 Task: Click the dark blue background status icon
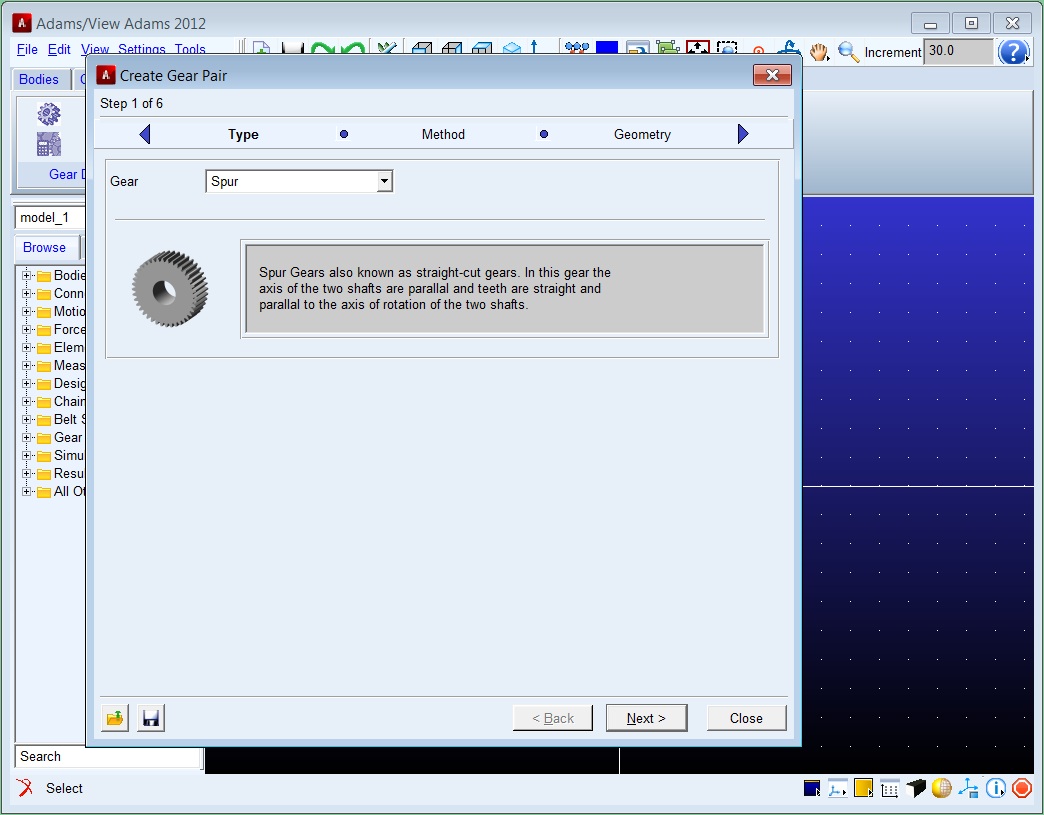812,788
